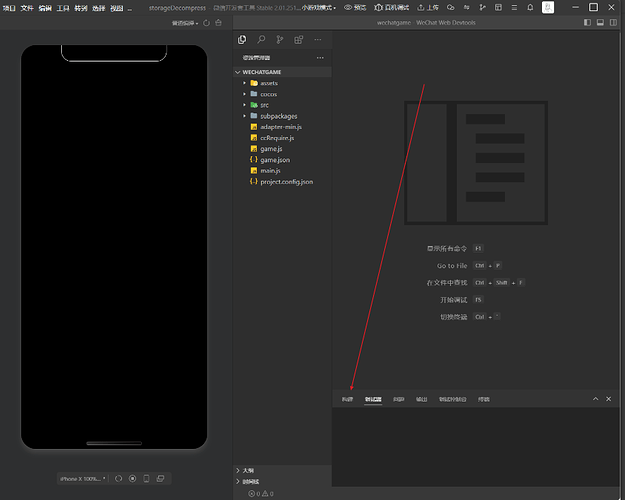Open the Explorer files icon in sidebar
The width and height of the screenshot is (625, 500).
242,39
